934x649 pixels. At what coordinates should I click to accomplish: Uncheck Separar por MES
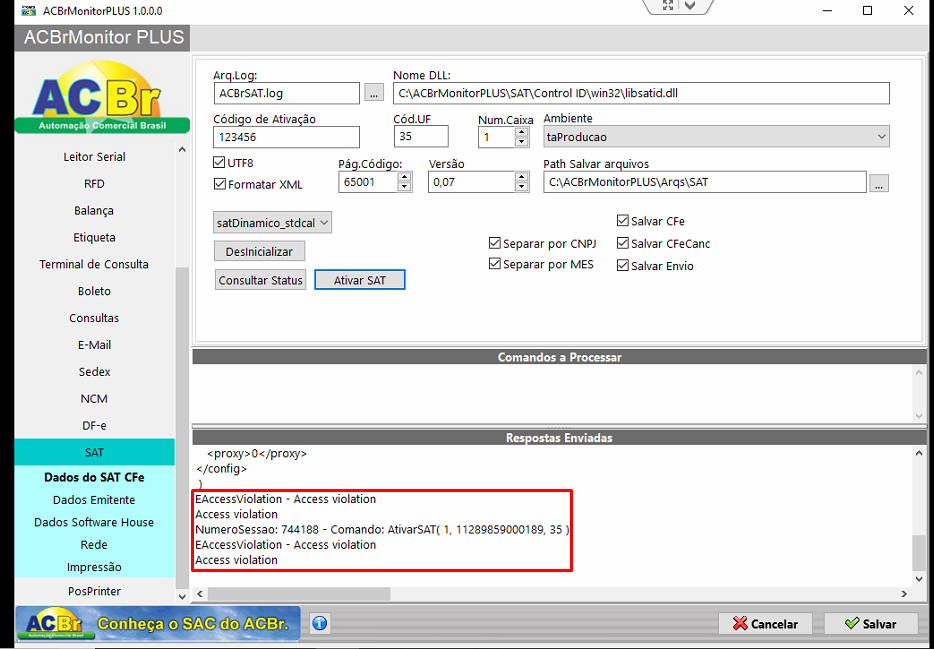pyautogui.click(x=494, y=264)
